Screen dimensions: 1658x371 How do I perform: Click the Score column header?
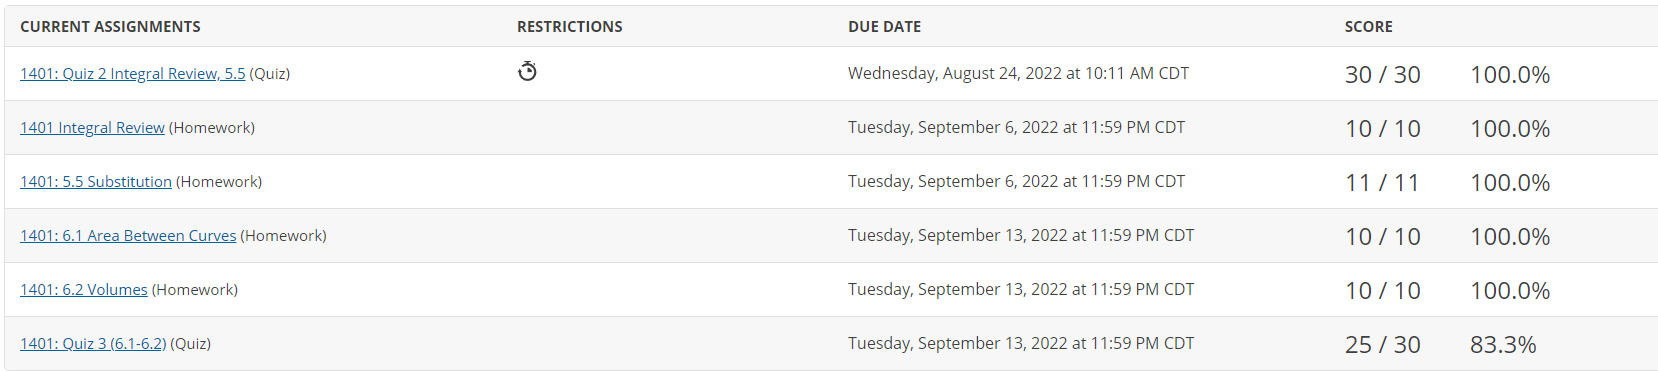pyautogui.click(x=1369, y=27)
